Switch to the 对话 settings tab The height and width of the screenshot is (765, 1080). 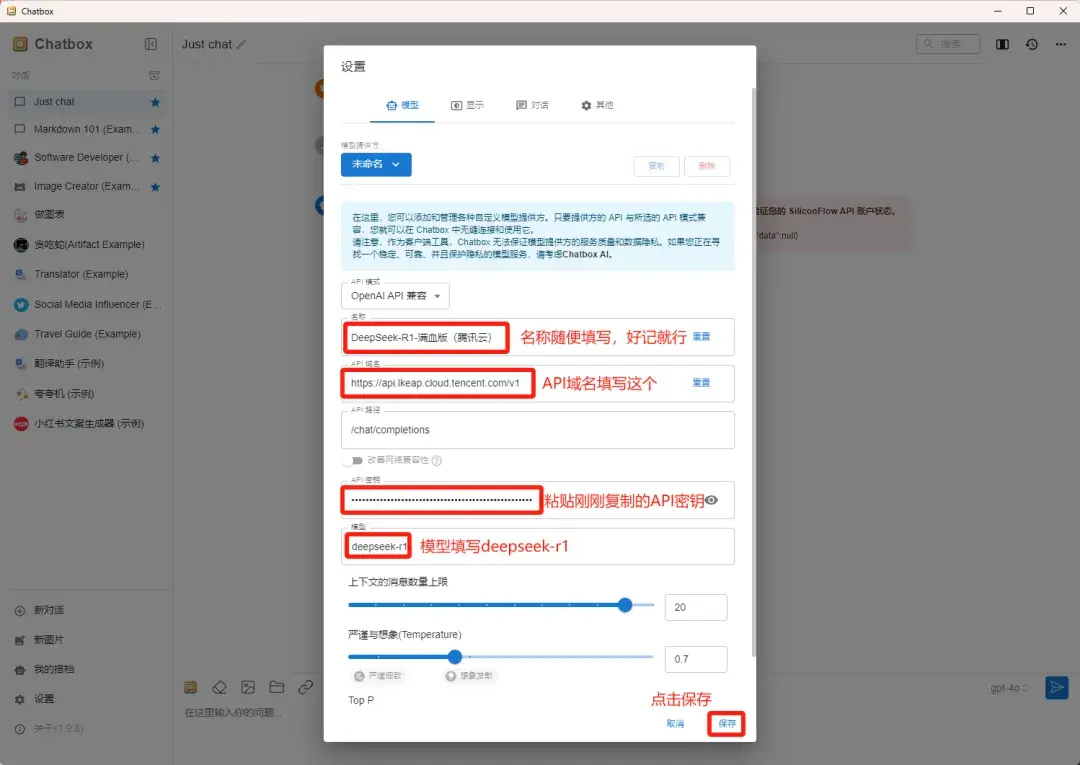coord(532,105)
